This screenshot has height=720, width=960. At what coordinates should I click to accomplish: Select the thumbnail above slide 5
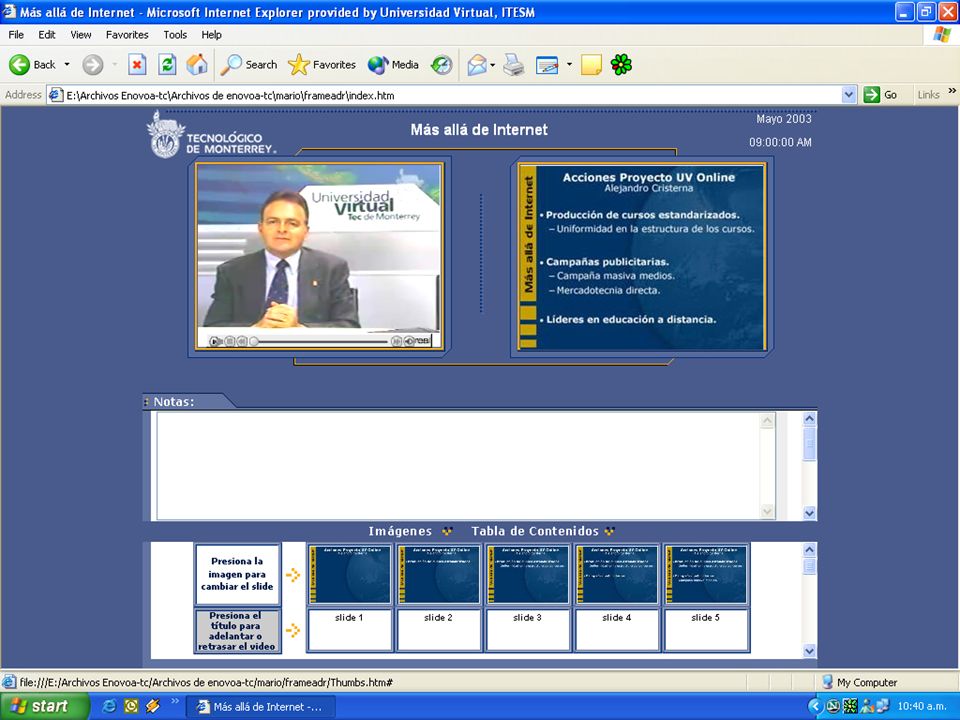click(705, 574)
